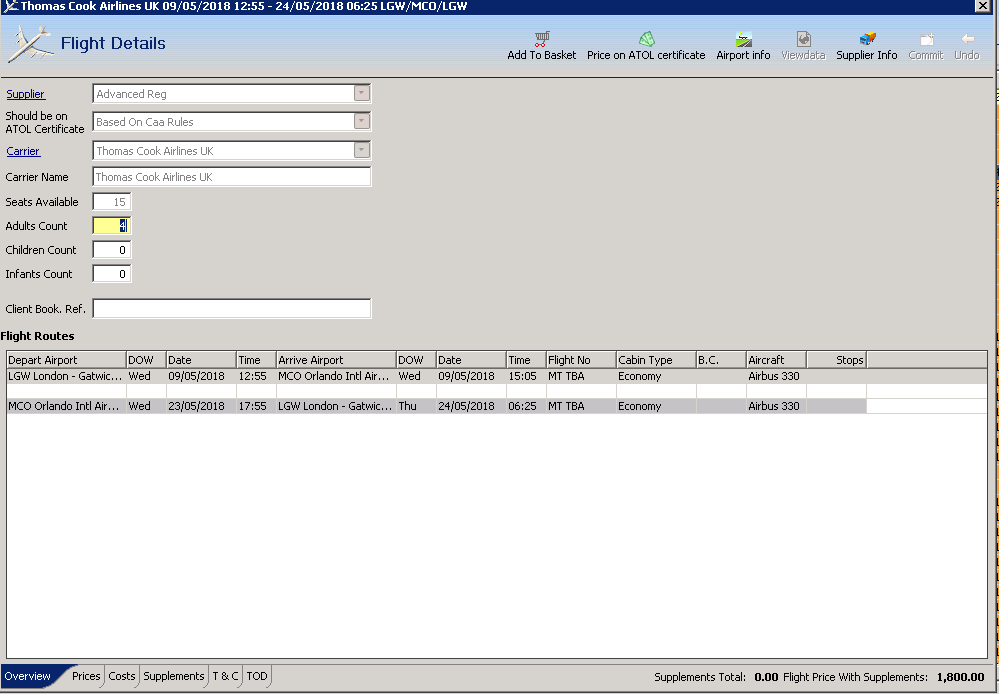Click the 1,800.00 flight price value
Image resolution: width=999 pixels, height=694 pixels.
coord(960,677)
